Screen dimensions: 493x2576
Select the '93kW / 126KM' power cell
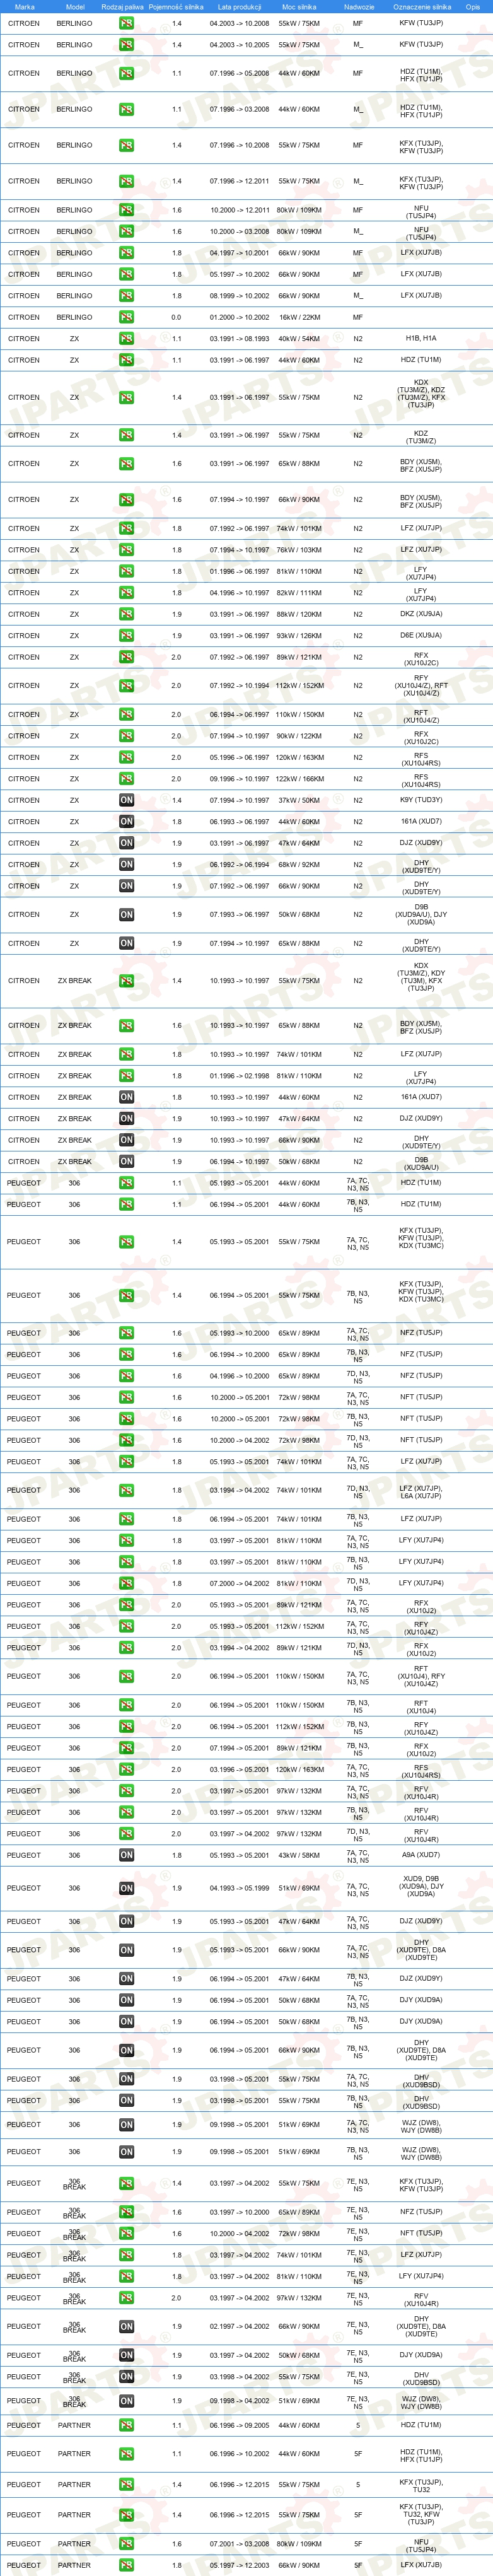coord(299,636)
